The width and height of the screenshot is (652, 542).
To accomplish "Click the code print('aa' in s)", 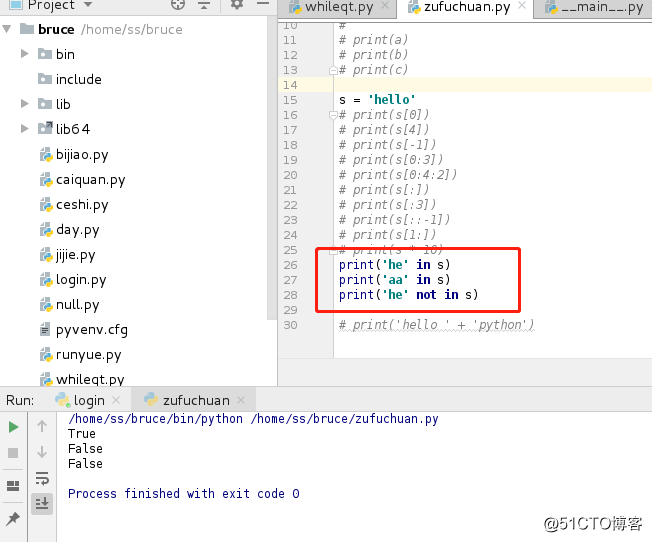I will [394, 280].
